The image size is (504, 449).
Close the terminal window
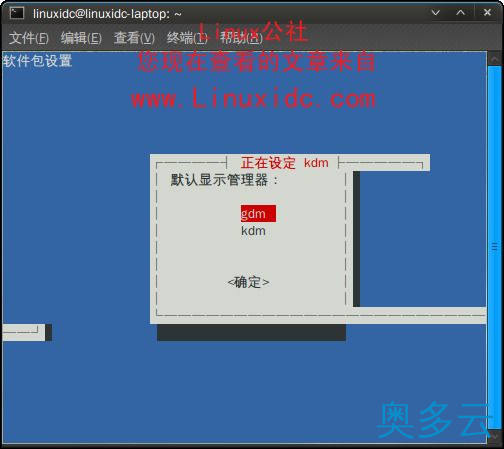click(x=487, y=13)
